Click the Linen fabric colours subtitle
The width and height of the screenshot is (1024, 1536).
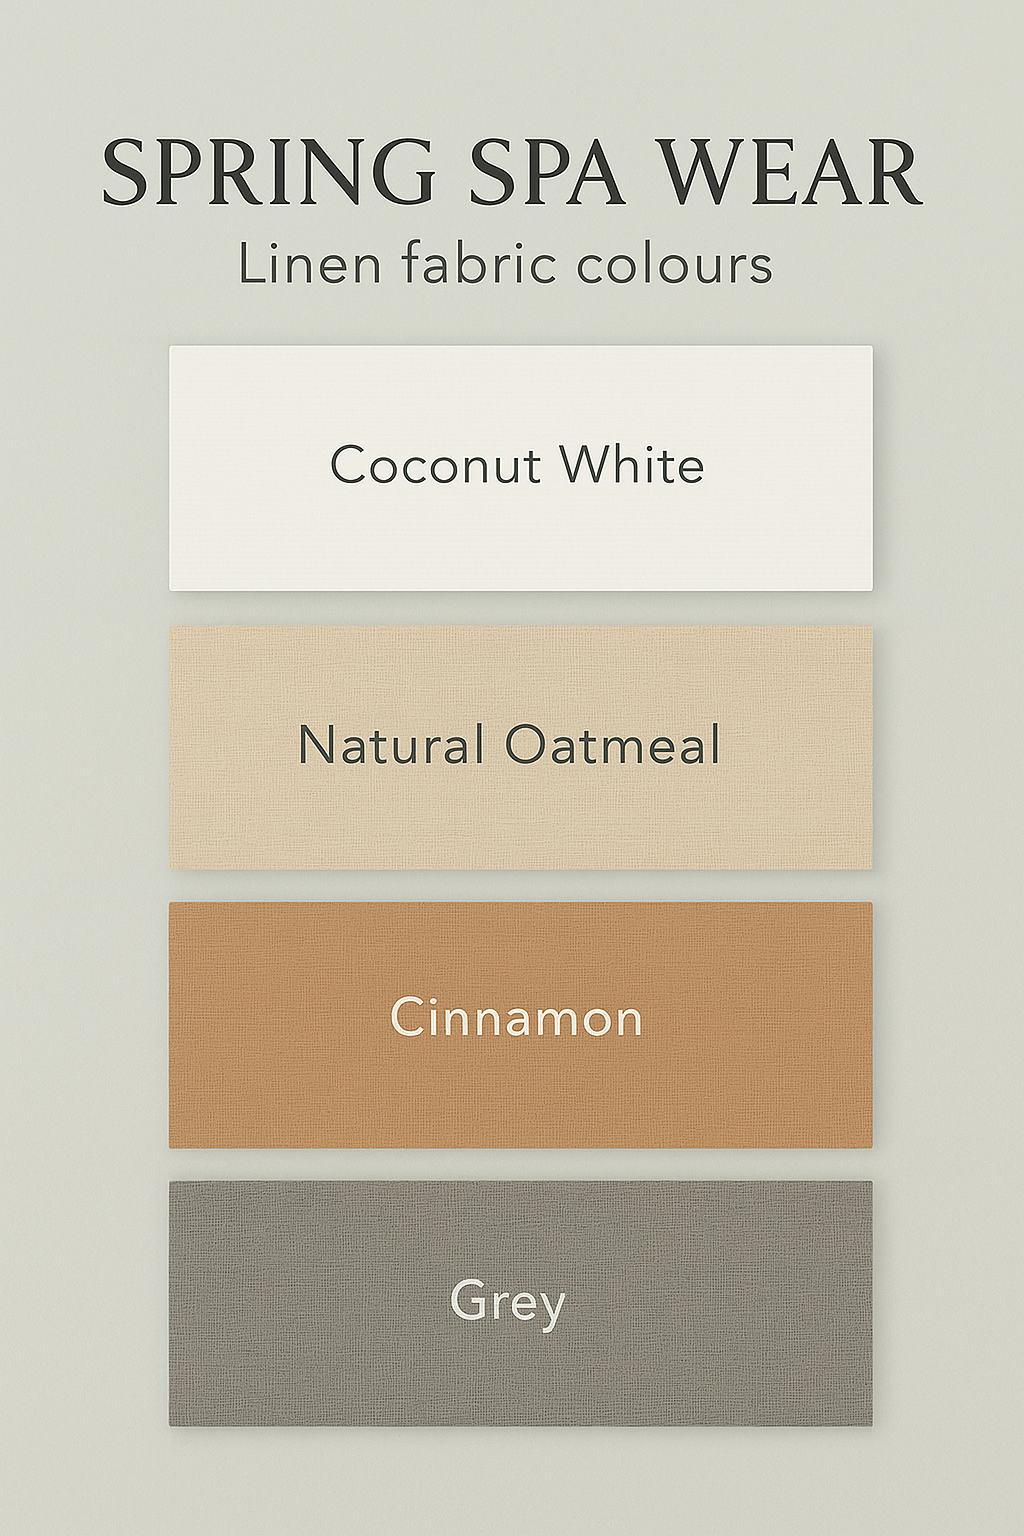[x=505, y=265]
